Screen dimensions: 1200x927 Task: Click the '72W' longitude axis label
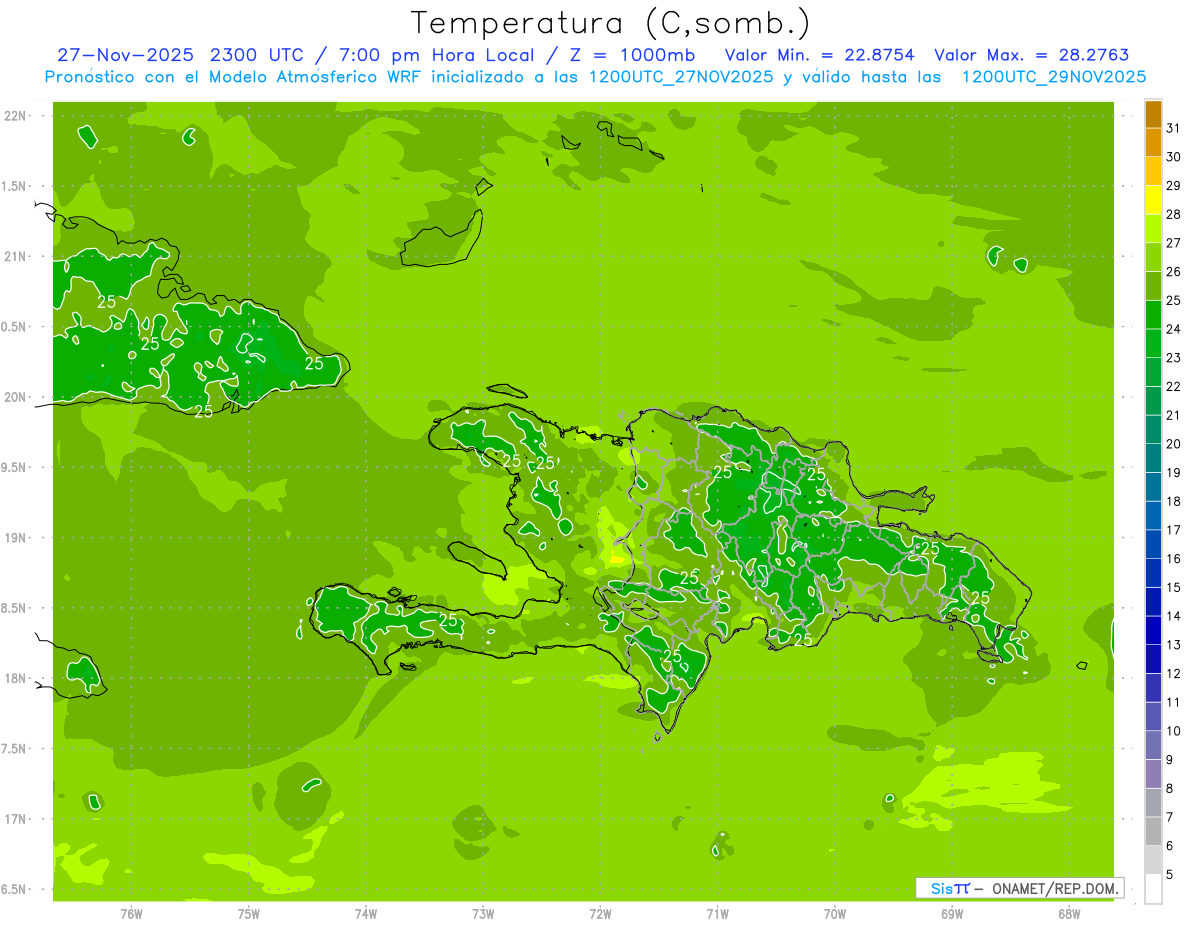(x=600, y=914)
